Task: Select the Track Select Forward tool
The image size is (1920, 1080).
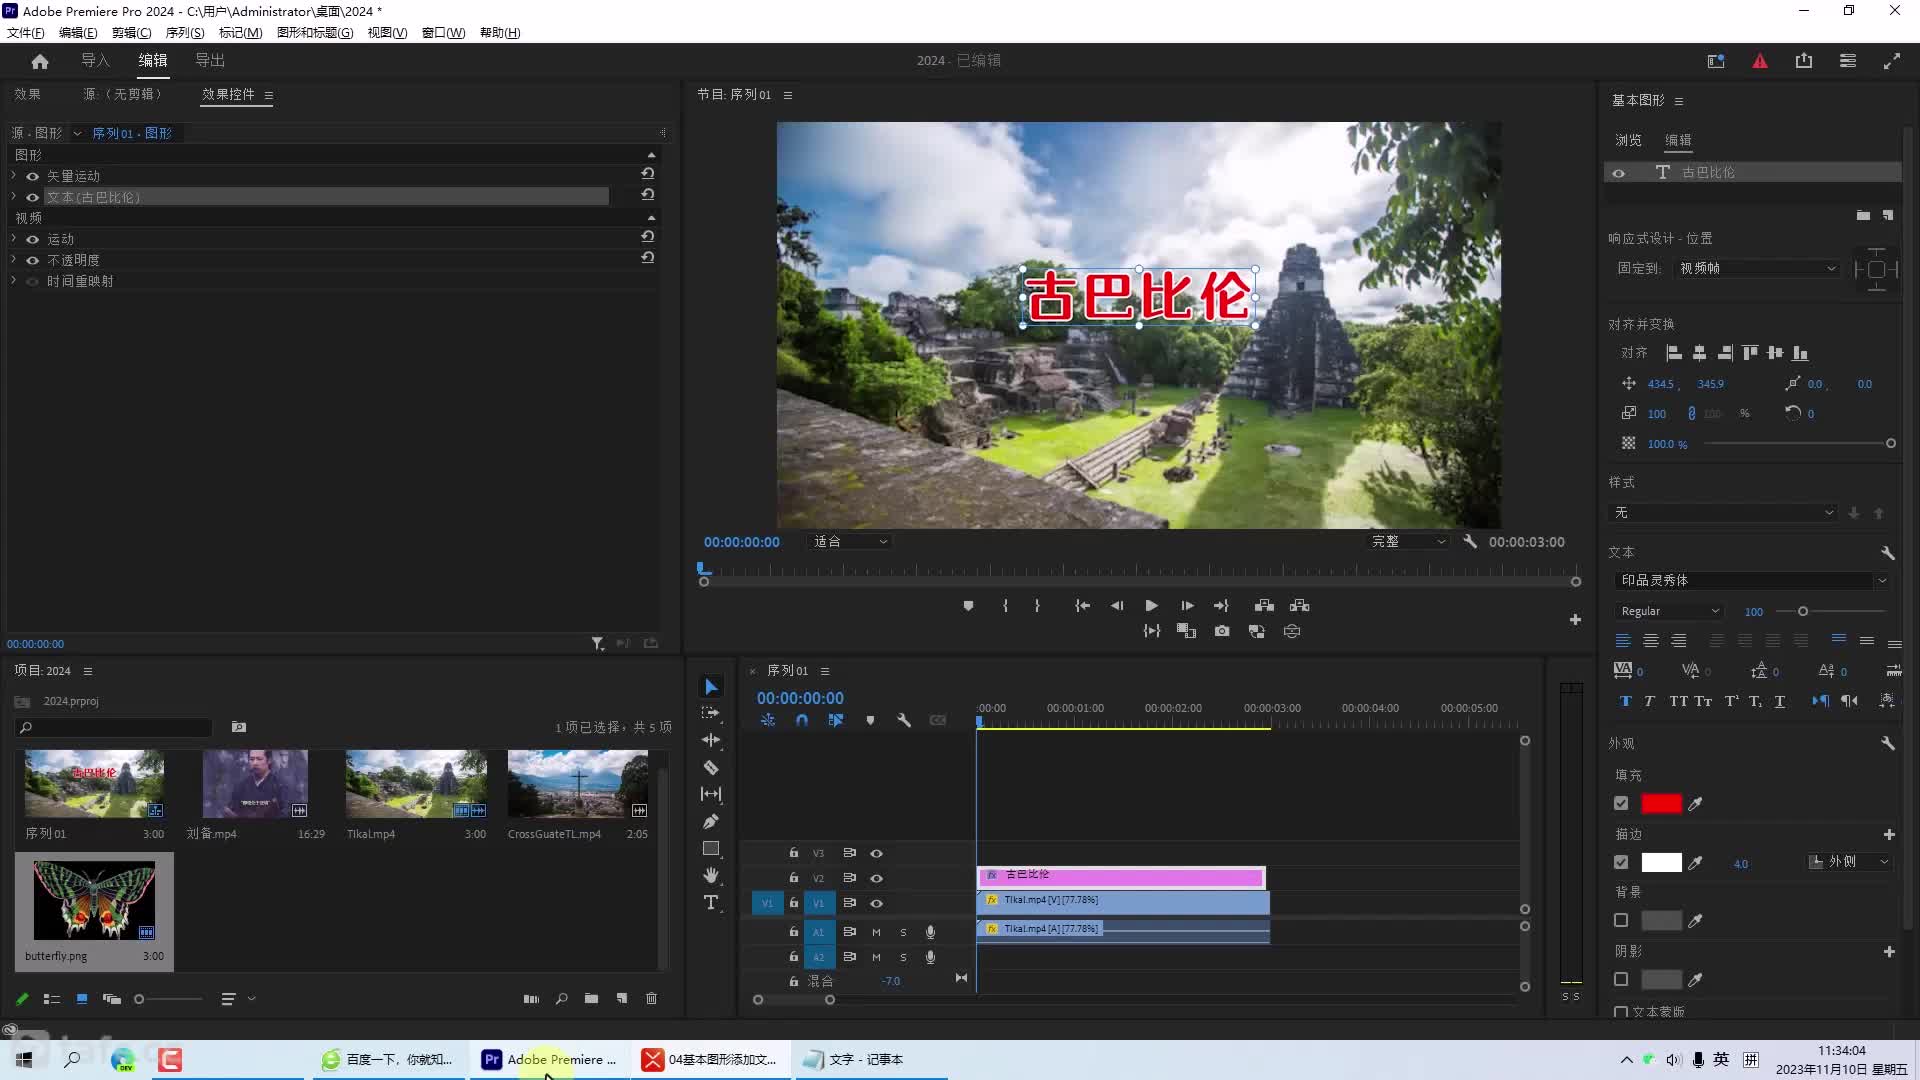Action: 711,713
